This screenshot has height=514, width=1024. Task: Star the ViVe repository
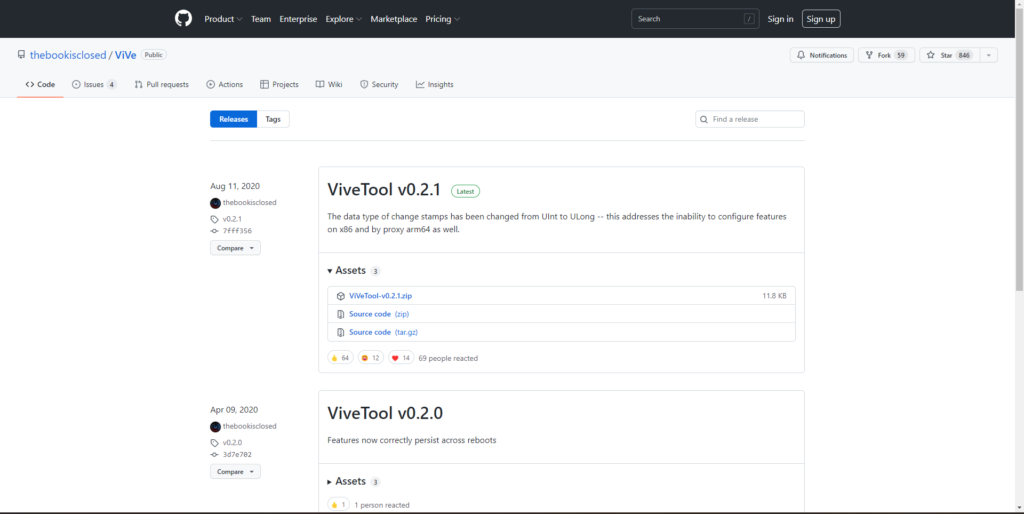(x=950, y=56)
